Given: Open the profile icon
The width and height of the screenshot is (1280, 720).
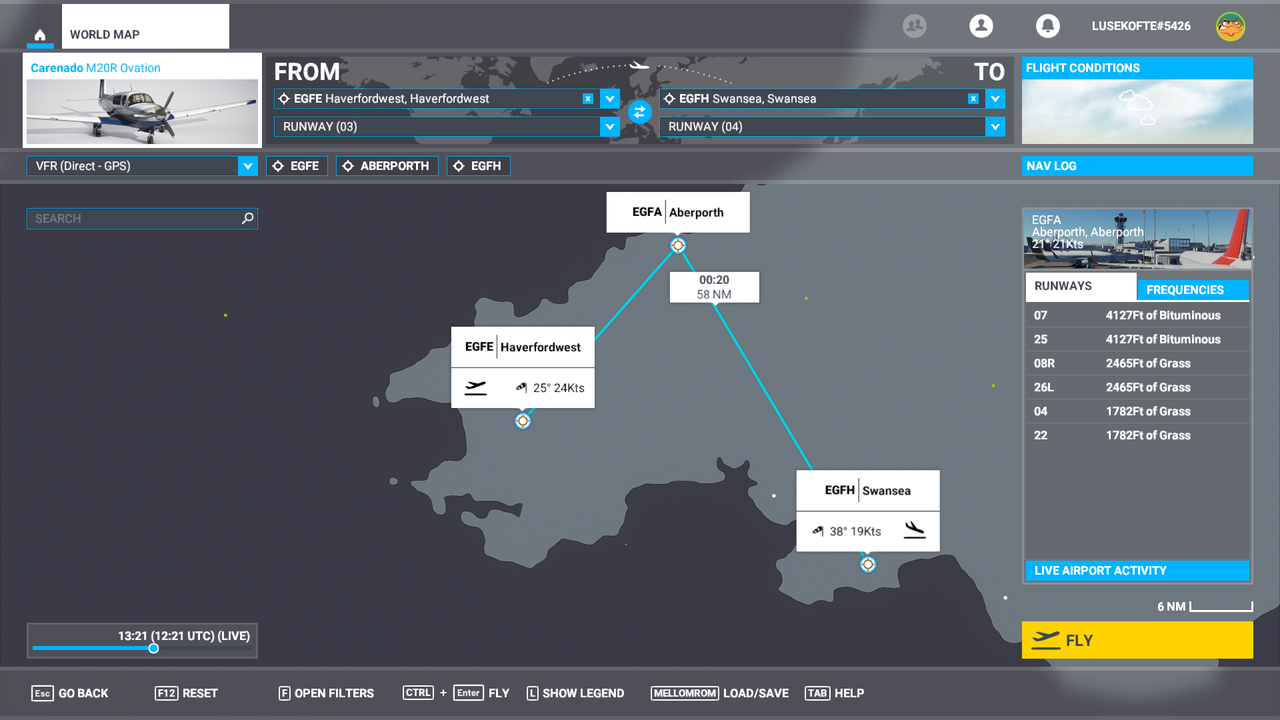Looking at the screenshot, I should coord(981,26).
